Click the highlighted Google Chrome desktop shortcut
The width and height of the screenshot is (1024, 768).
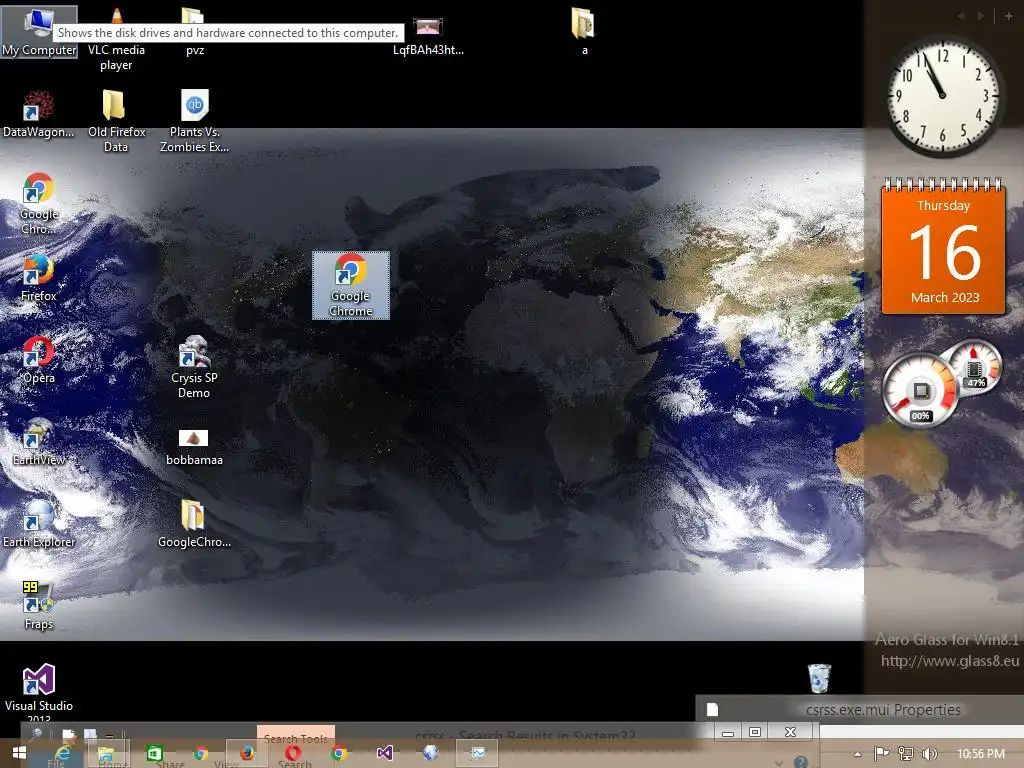click(x=351, y=285)
